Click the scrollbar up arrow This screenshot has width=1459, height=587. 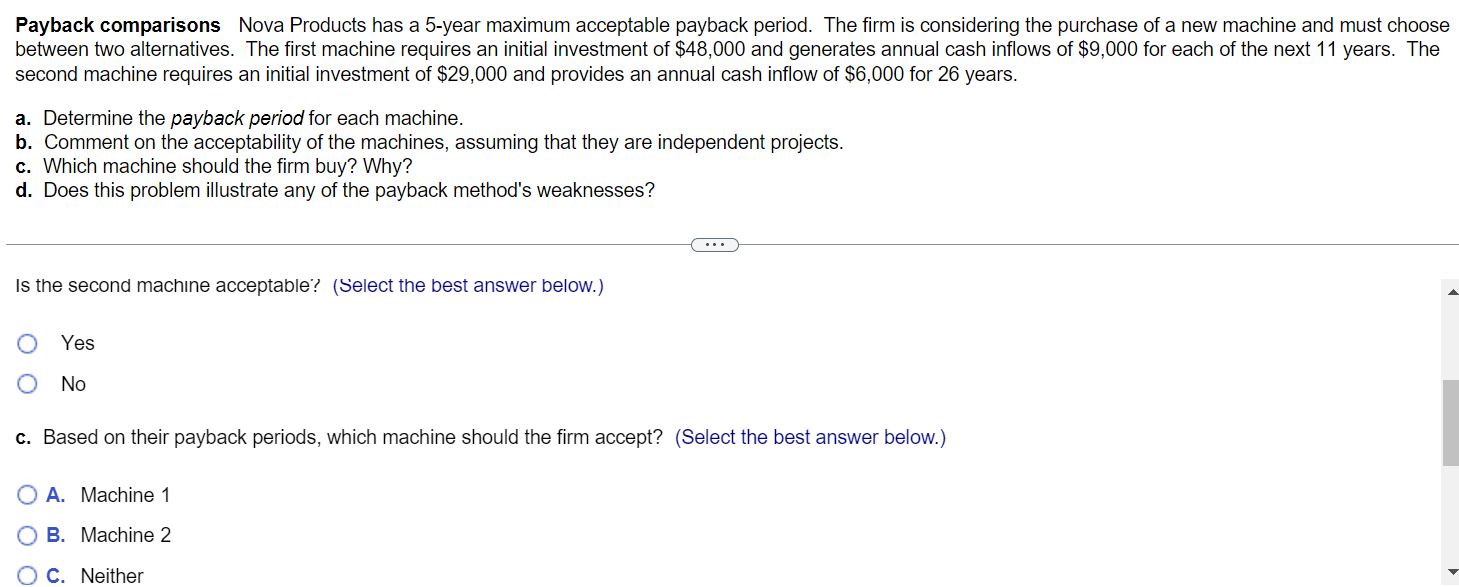click(x=1451, y=290)
